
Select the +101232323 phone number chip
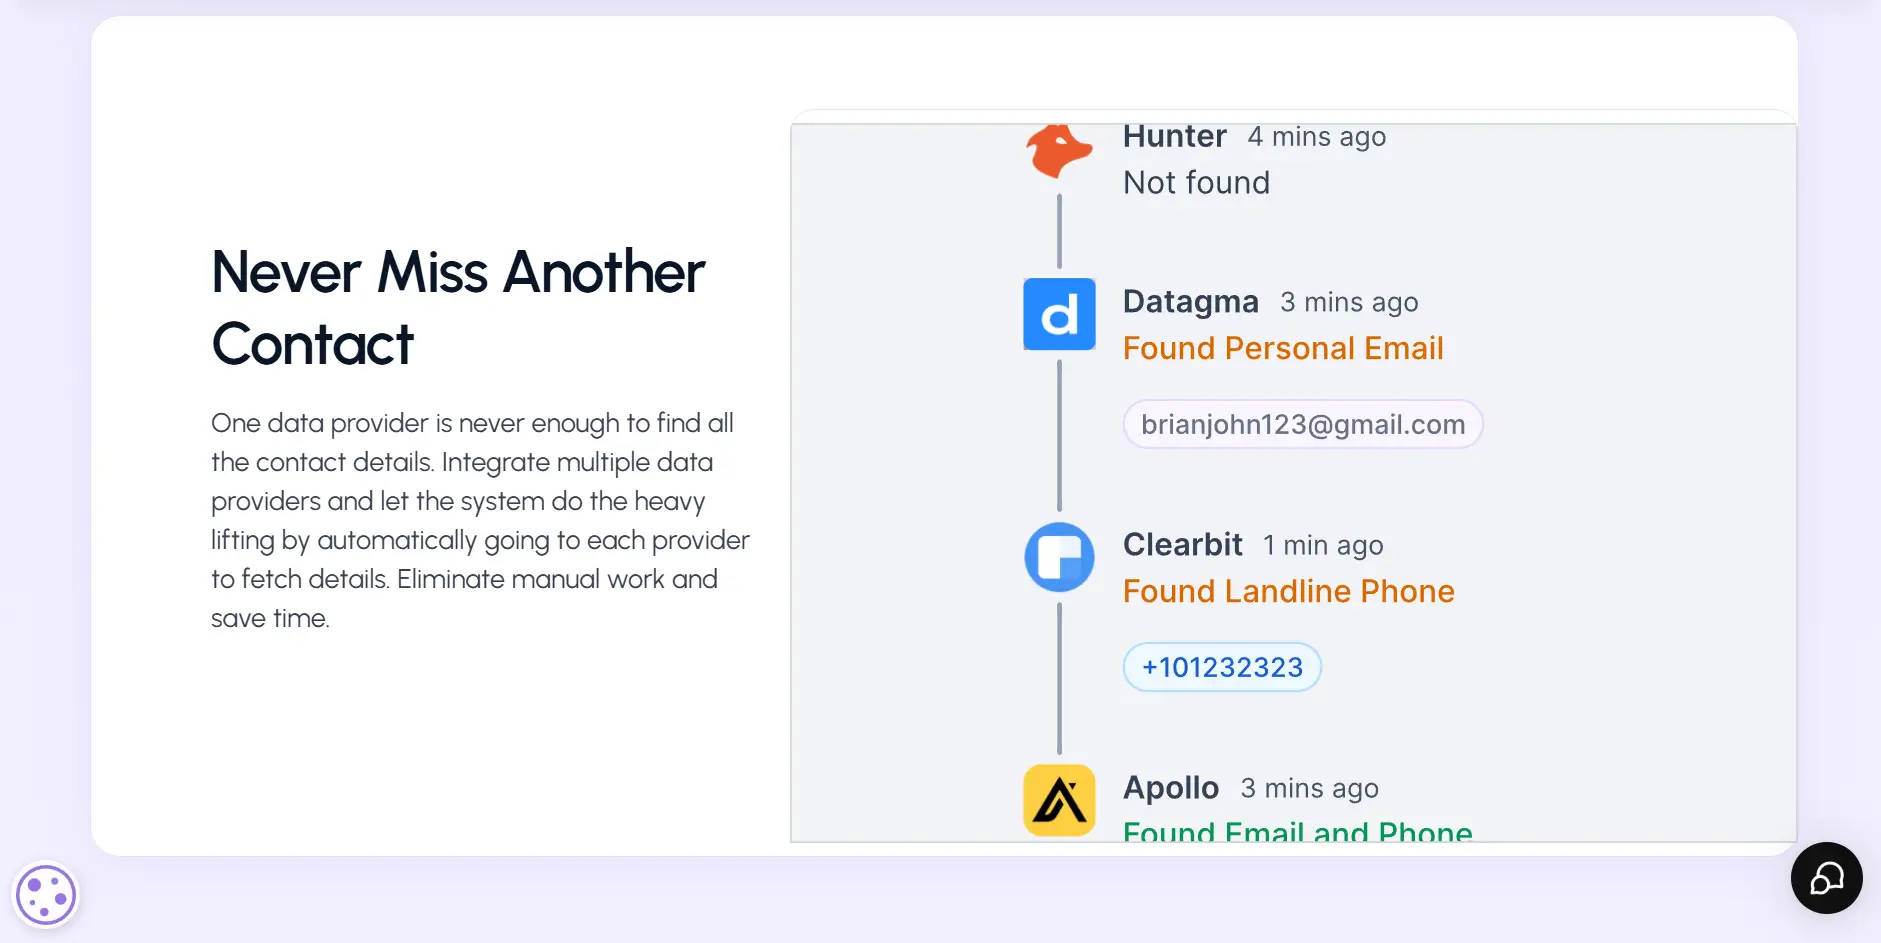[x=1222, y=667]
